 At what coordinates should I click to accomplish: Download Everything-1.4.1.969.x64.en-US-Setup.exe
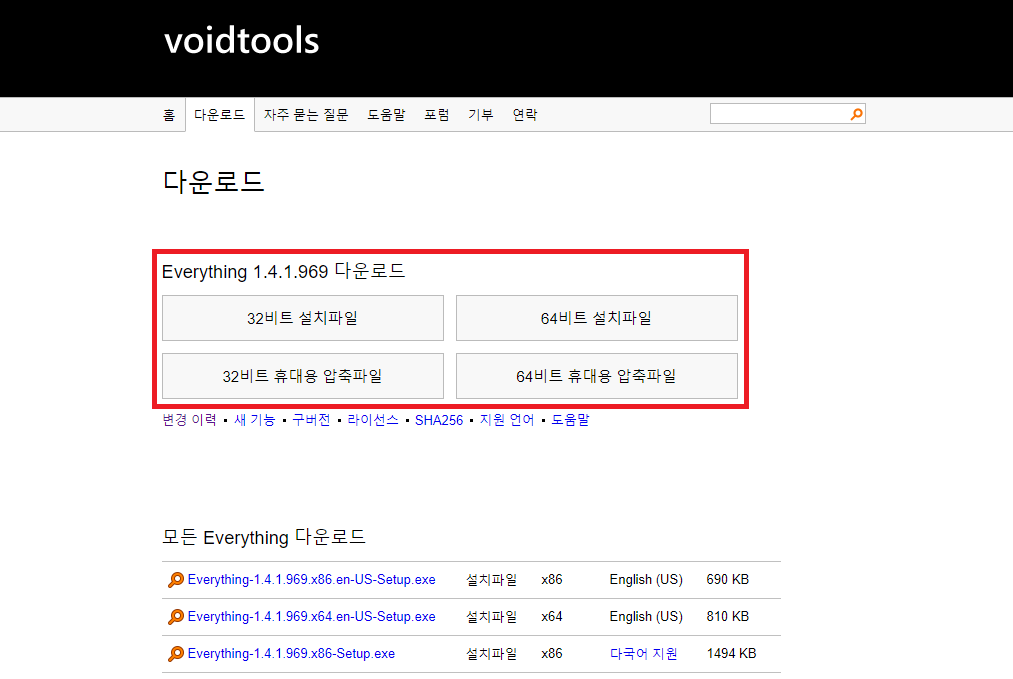click(x=311, y=617)
